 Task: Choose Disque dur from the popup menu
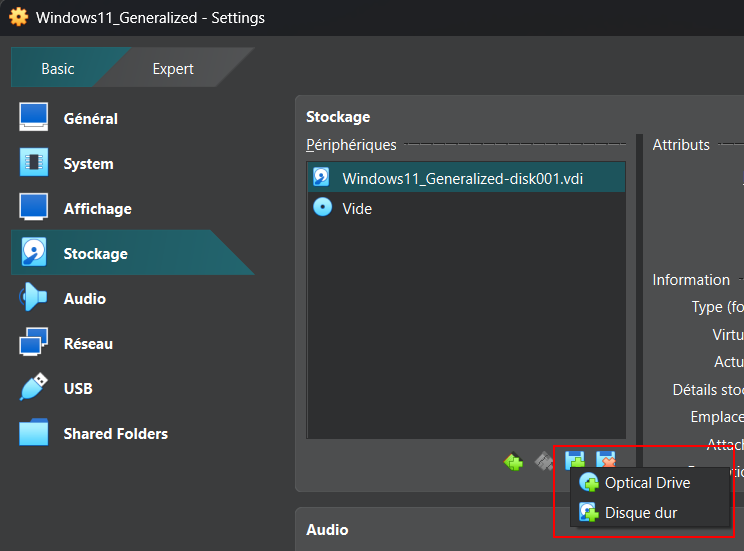[650, 513]
